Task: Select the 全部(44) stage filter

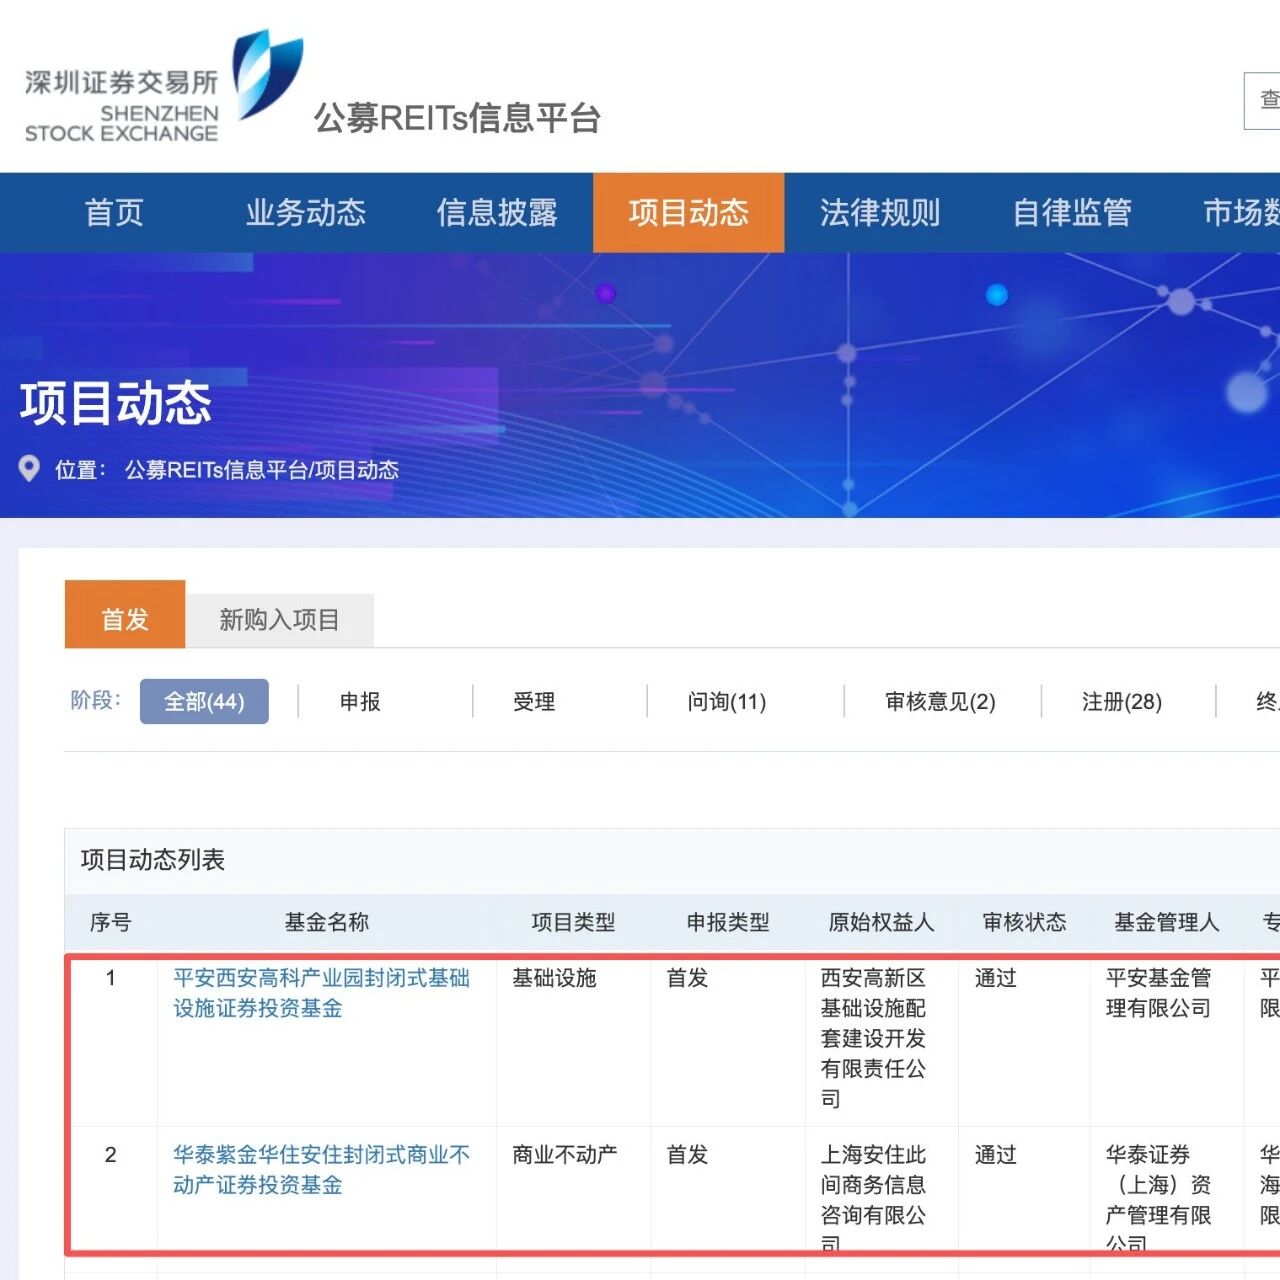Action: [x=204, y=701]
